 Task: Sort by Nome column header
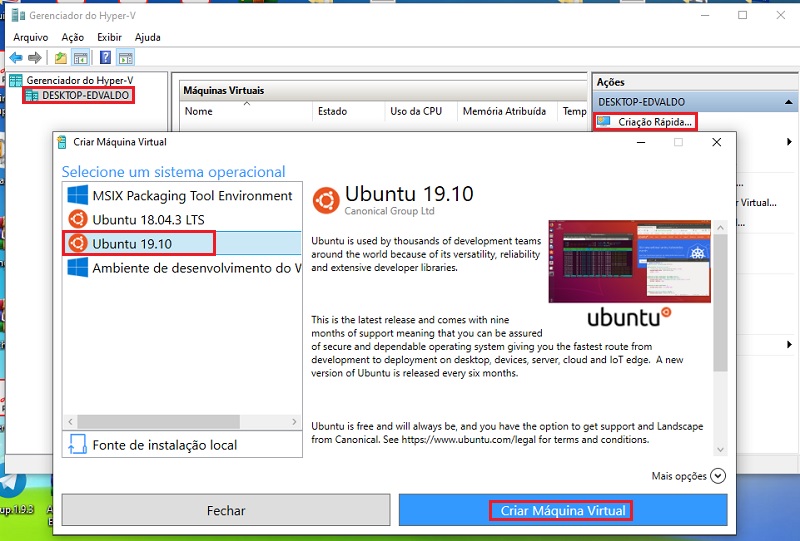tap(246, 111)
